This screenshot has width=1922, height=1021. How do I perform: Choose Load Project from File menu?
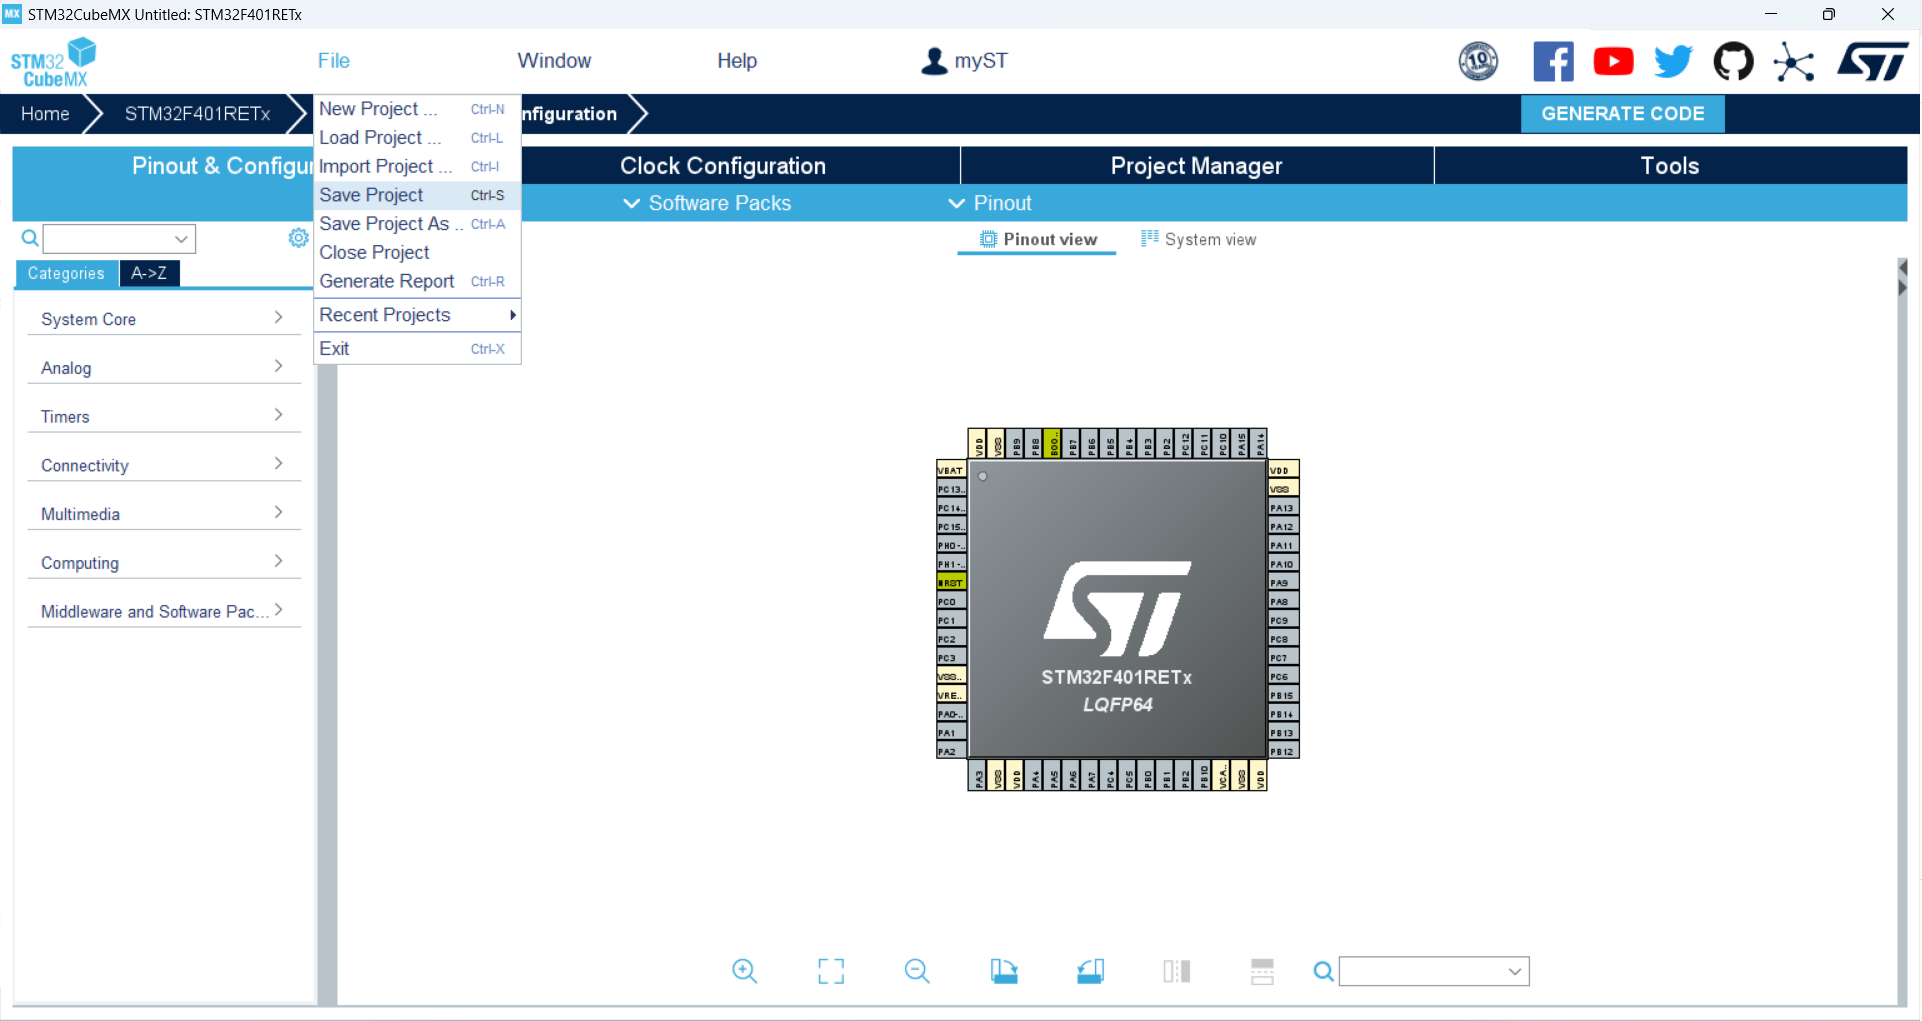(417, 138)
